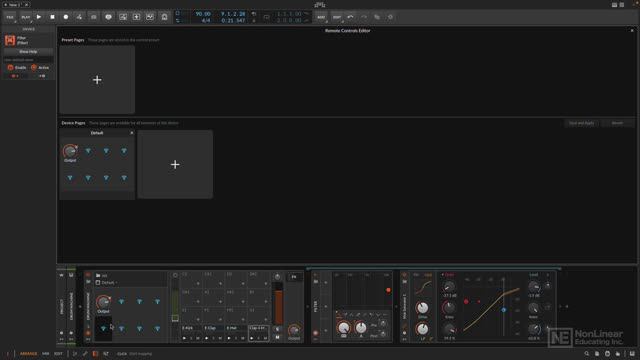The image size is (640, 360).
Task: Set the tempo field showing 90.00
Action: point(202,14)
